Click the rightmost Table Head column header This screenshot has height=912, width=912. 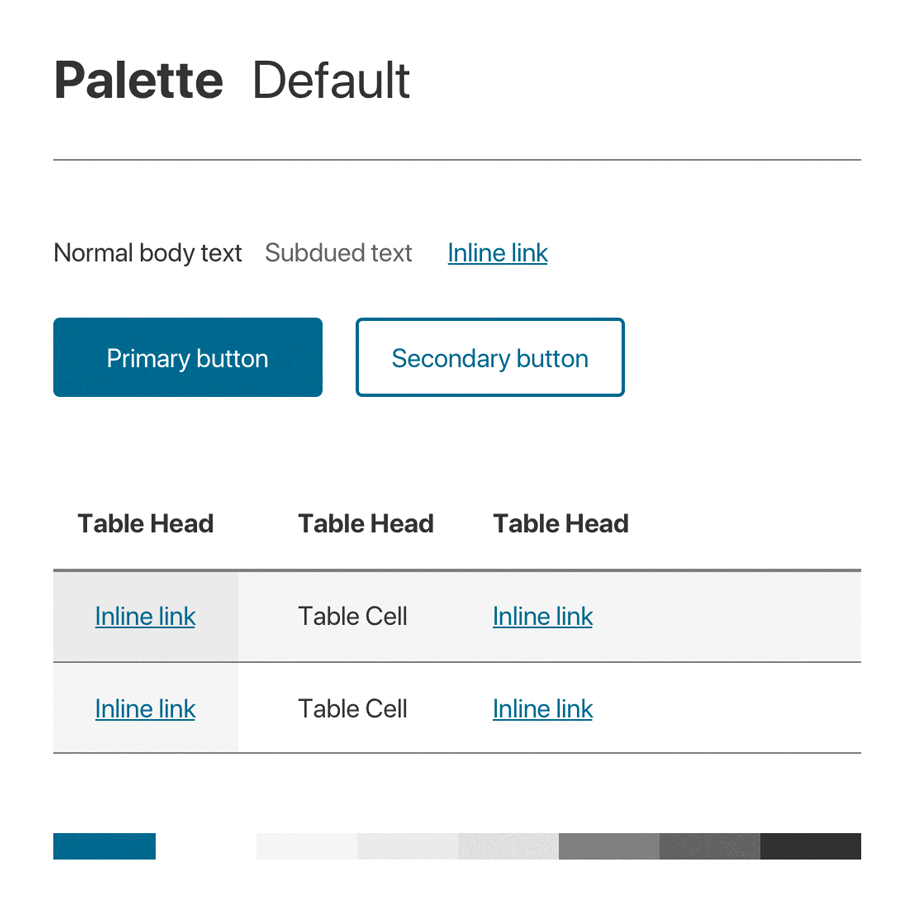[560, 523]
